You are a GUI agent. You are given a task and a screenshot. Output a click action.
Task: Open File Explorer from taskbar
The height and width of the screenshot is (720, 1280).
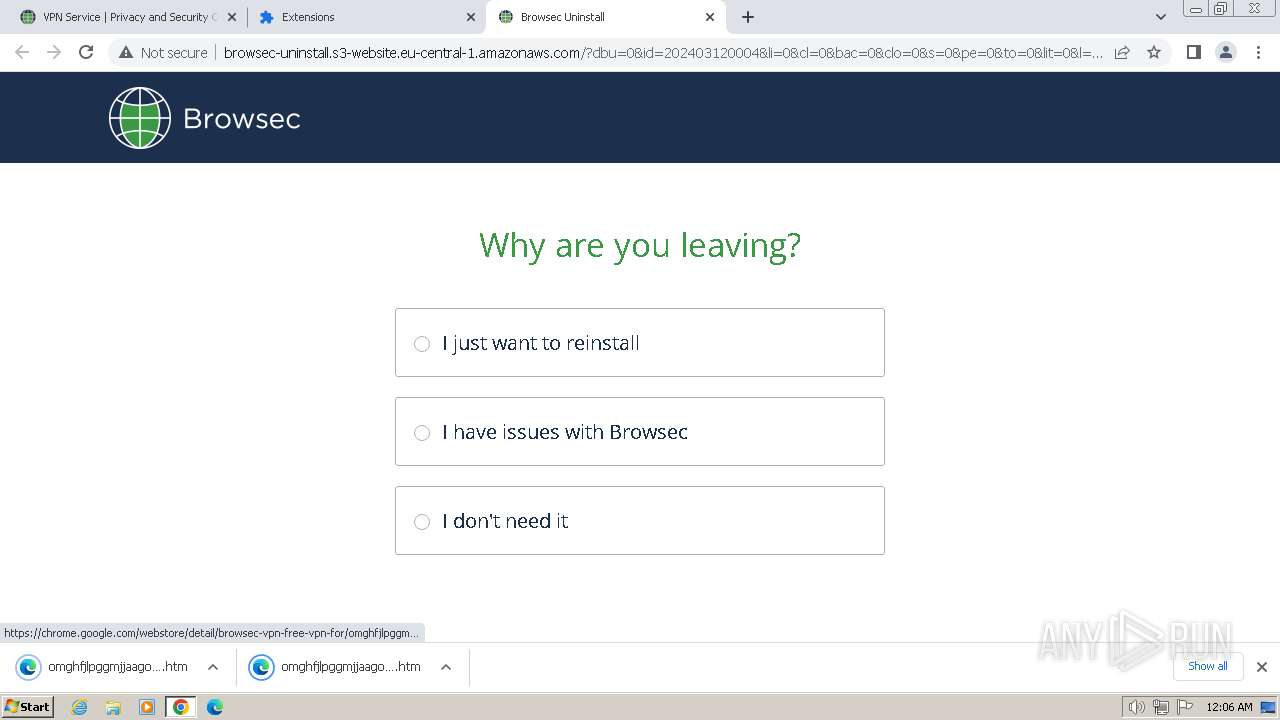[x=113, y=707]
